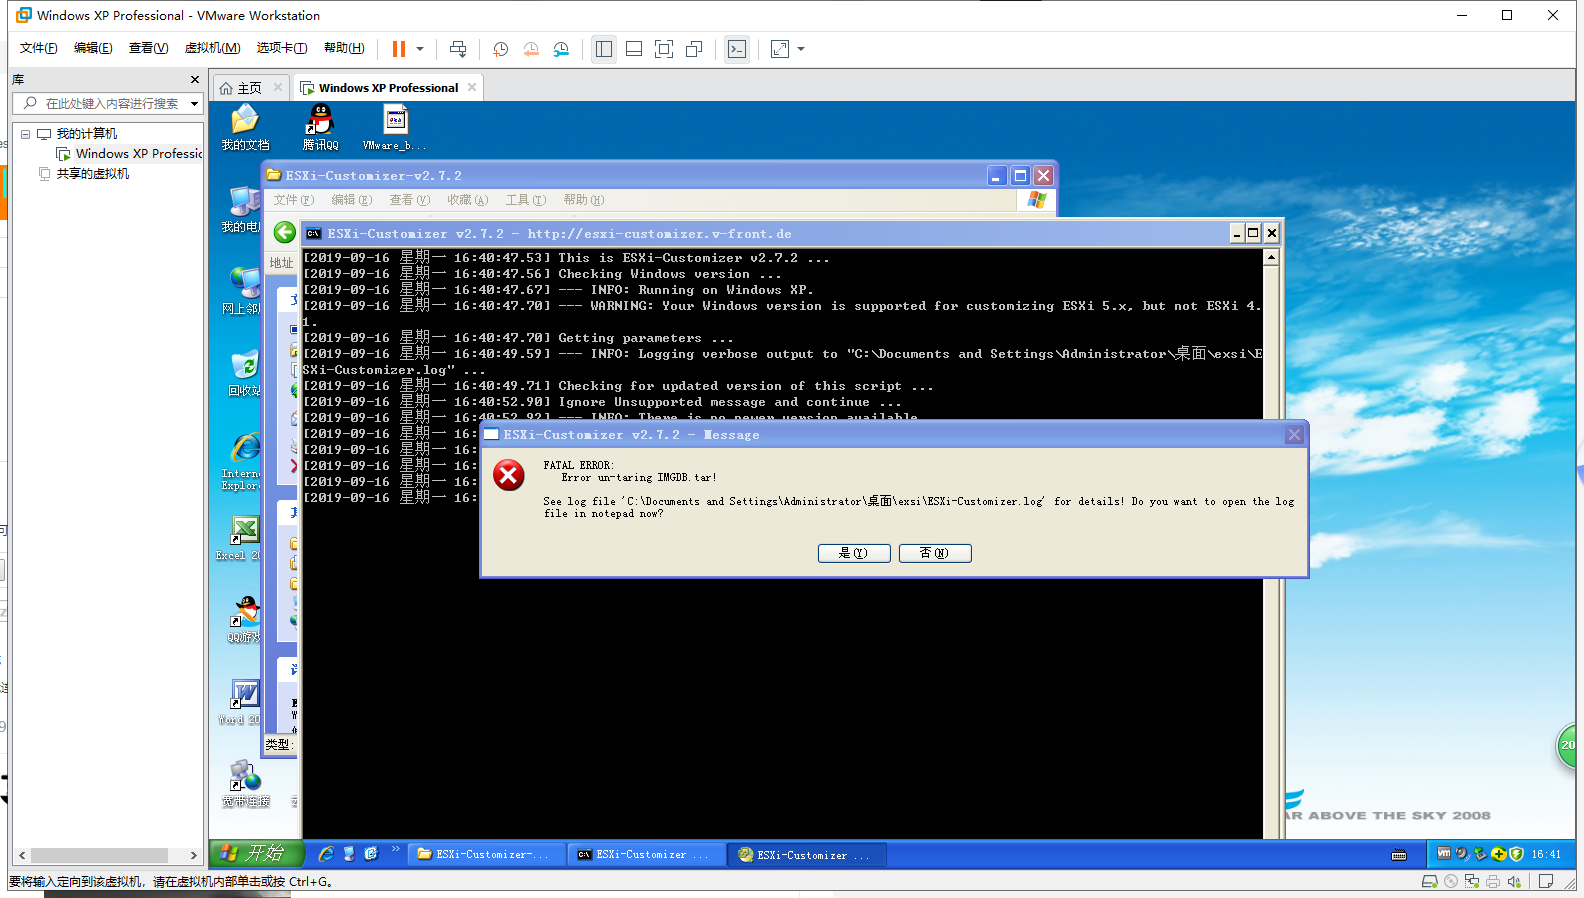
Task: Click the XP 开始 start button
Action: pyautogui.click(x=255, y=853)
